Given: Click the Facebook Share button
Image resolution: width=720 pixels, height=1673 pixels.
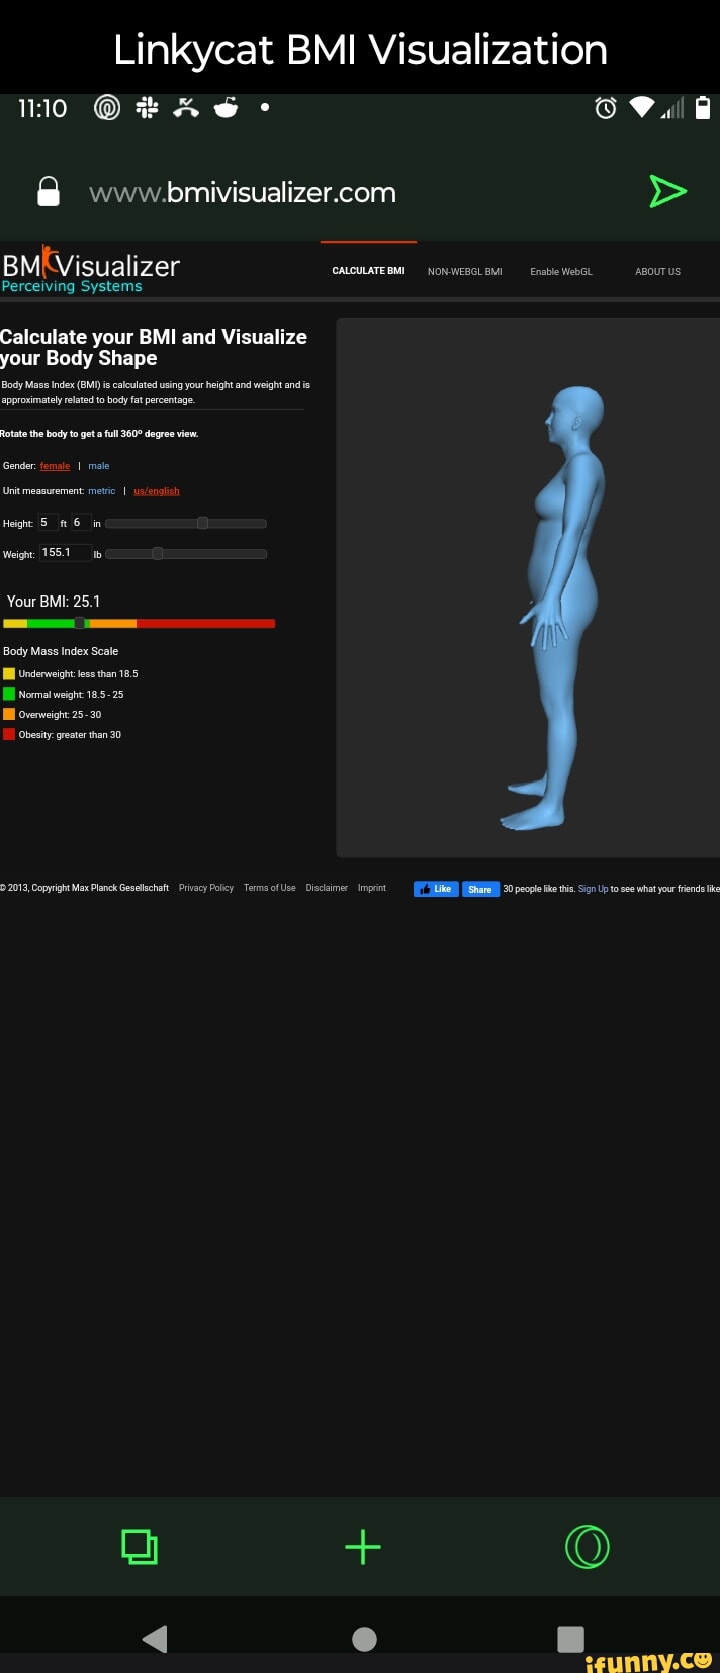Looking at the screenshot, I should click(480, 889).
